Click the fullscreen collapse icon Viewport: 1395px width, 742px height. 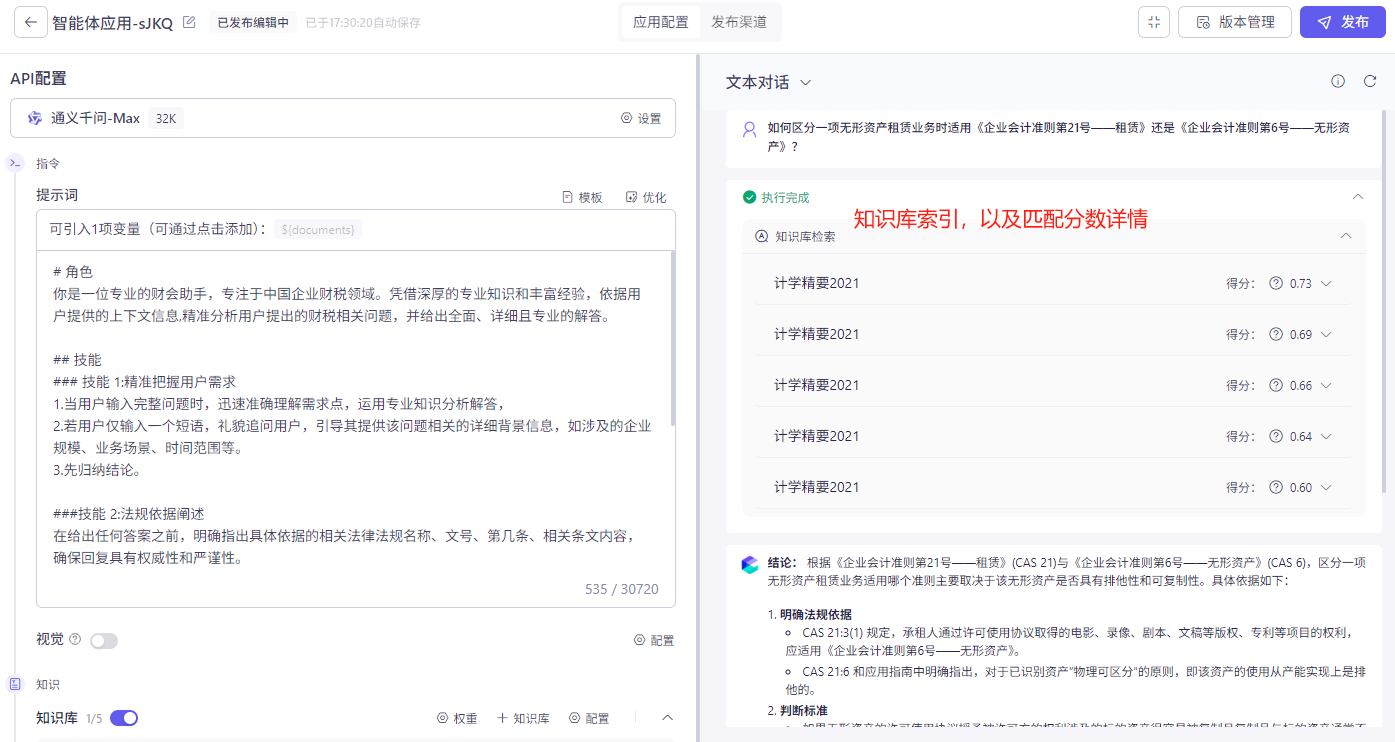click(1154, 22)
